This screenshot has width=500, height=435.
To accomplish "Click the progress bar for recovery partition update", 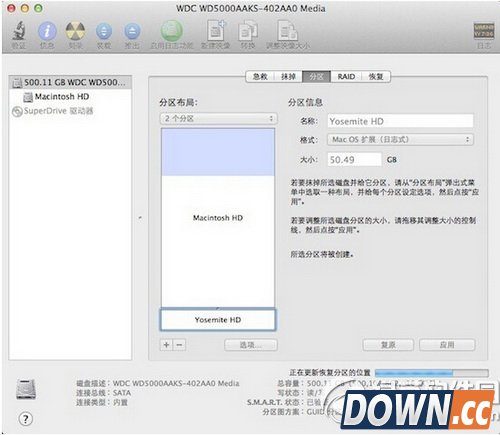I will 431,372.
